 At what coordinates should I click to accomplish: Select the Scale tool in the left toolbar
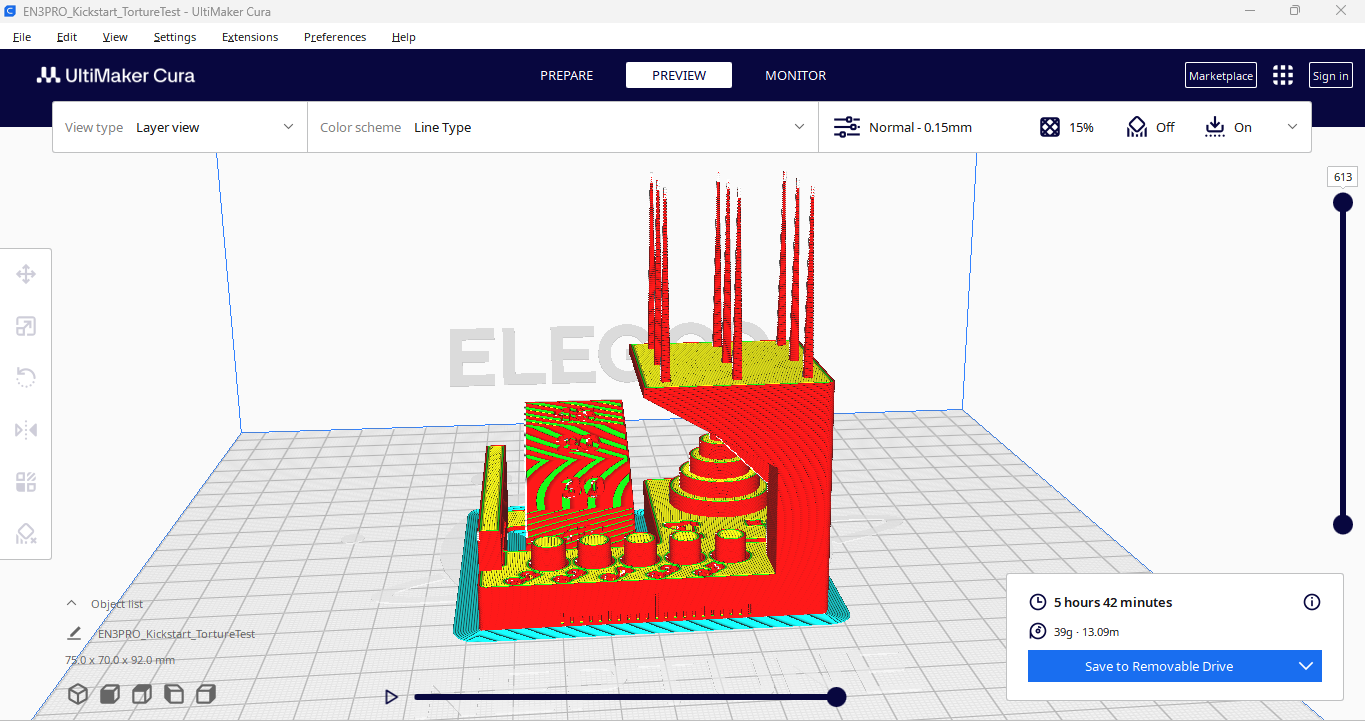tap(26, 326)
